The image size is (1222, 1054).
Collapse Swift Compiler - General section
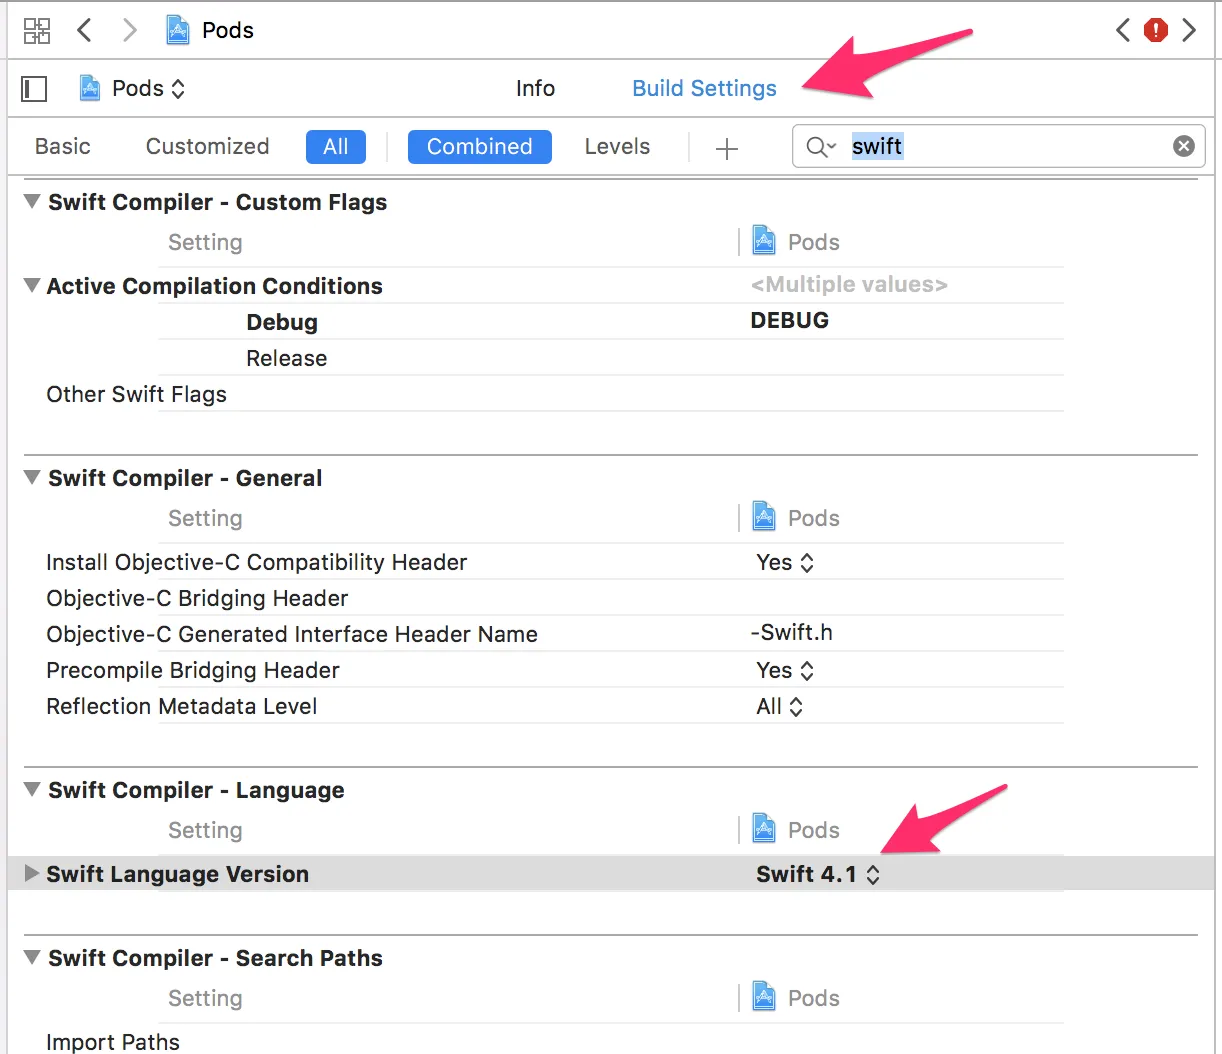pos(32,477)
